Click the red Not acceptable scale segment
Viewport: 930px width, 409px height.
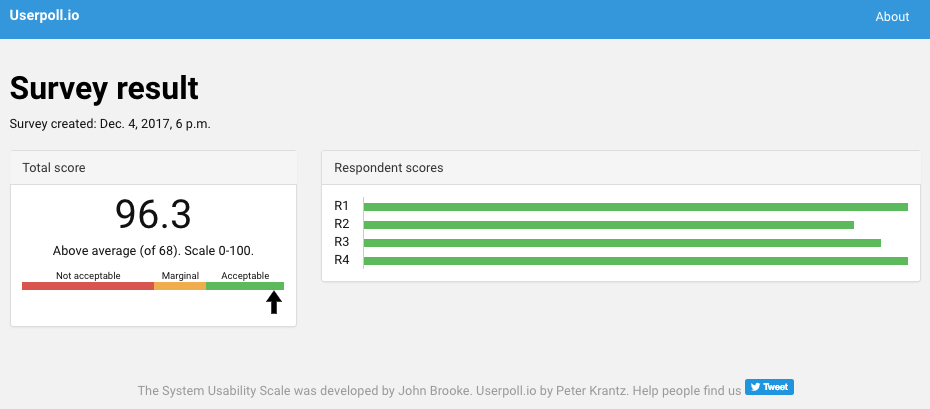click(x=88, y=286)
